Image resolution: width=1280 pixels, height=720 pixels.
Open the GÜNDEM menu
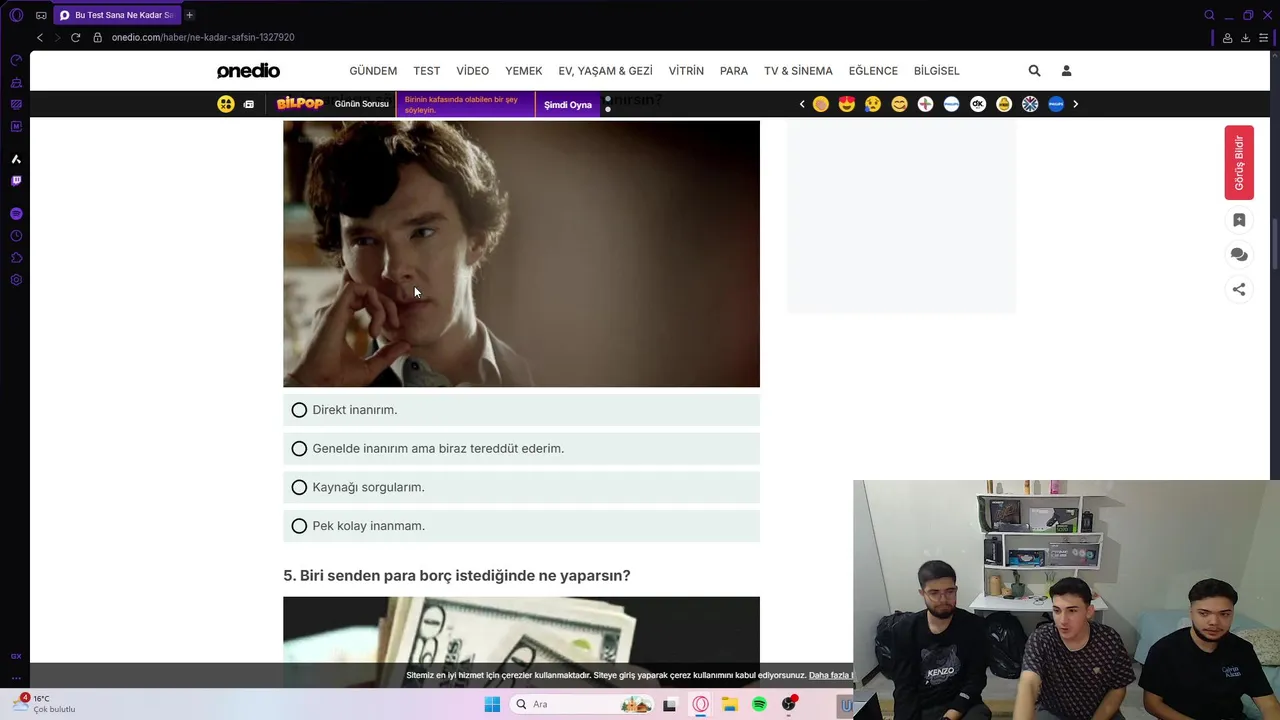[x=373, y=71]
